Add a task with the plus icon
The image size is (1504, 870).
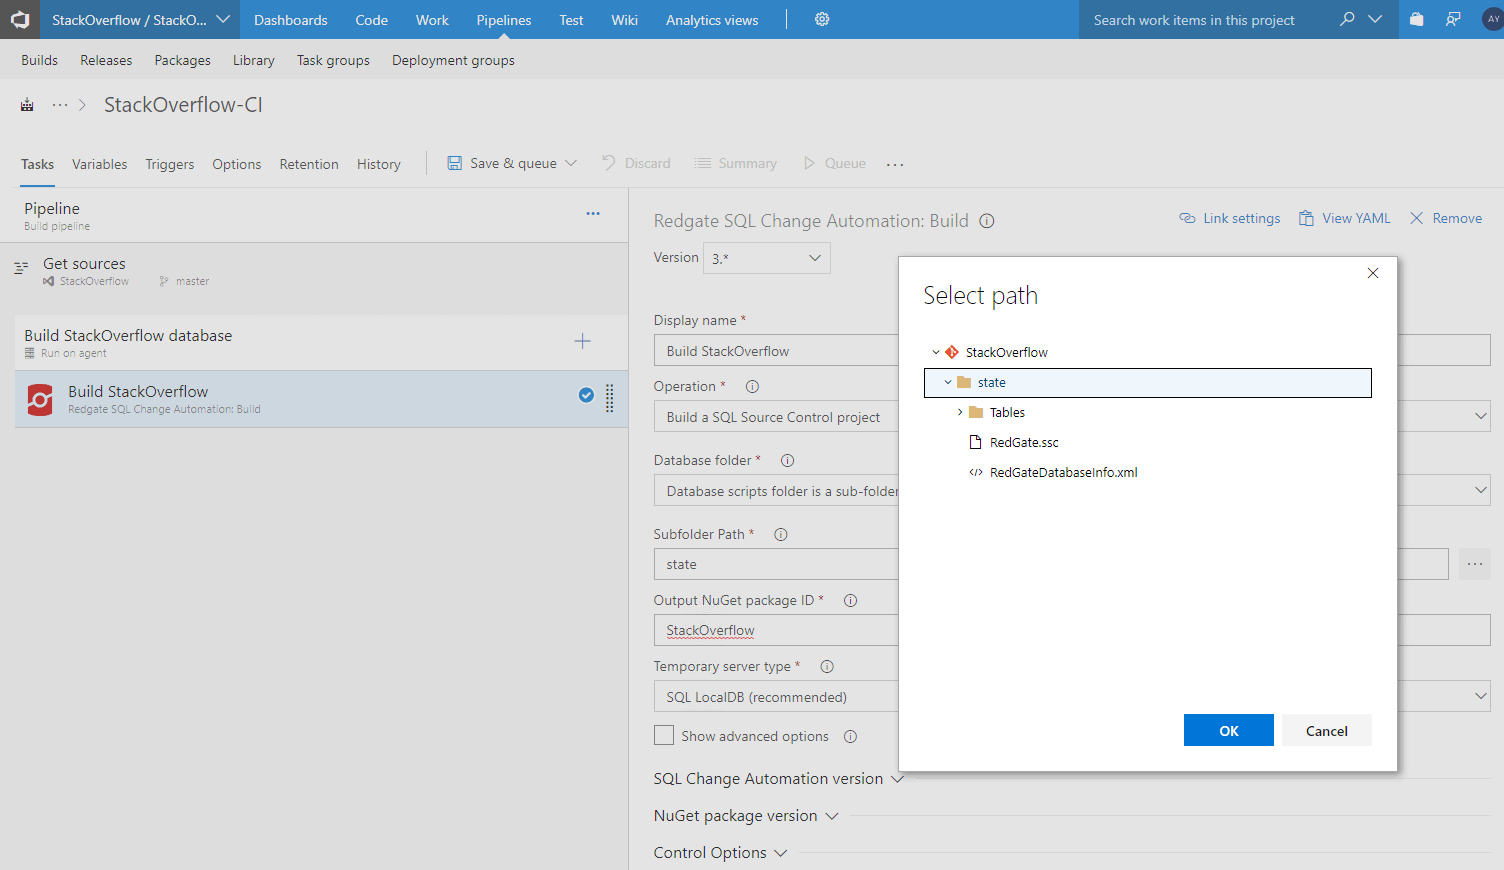(582, 342)
